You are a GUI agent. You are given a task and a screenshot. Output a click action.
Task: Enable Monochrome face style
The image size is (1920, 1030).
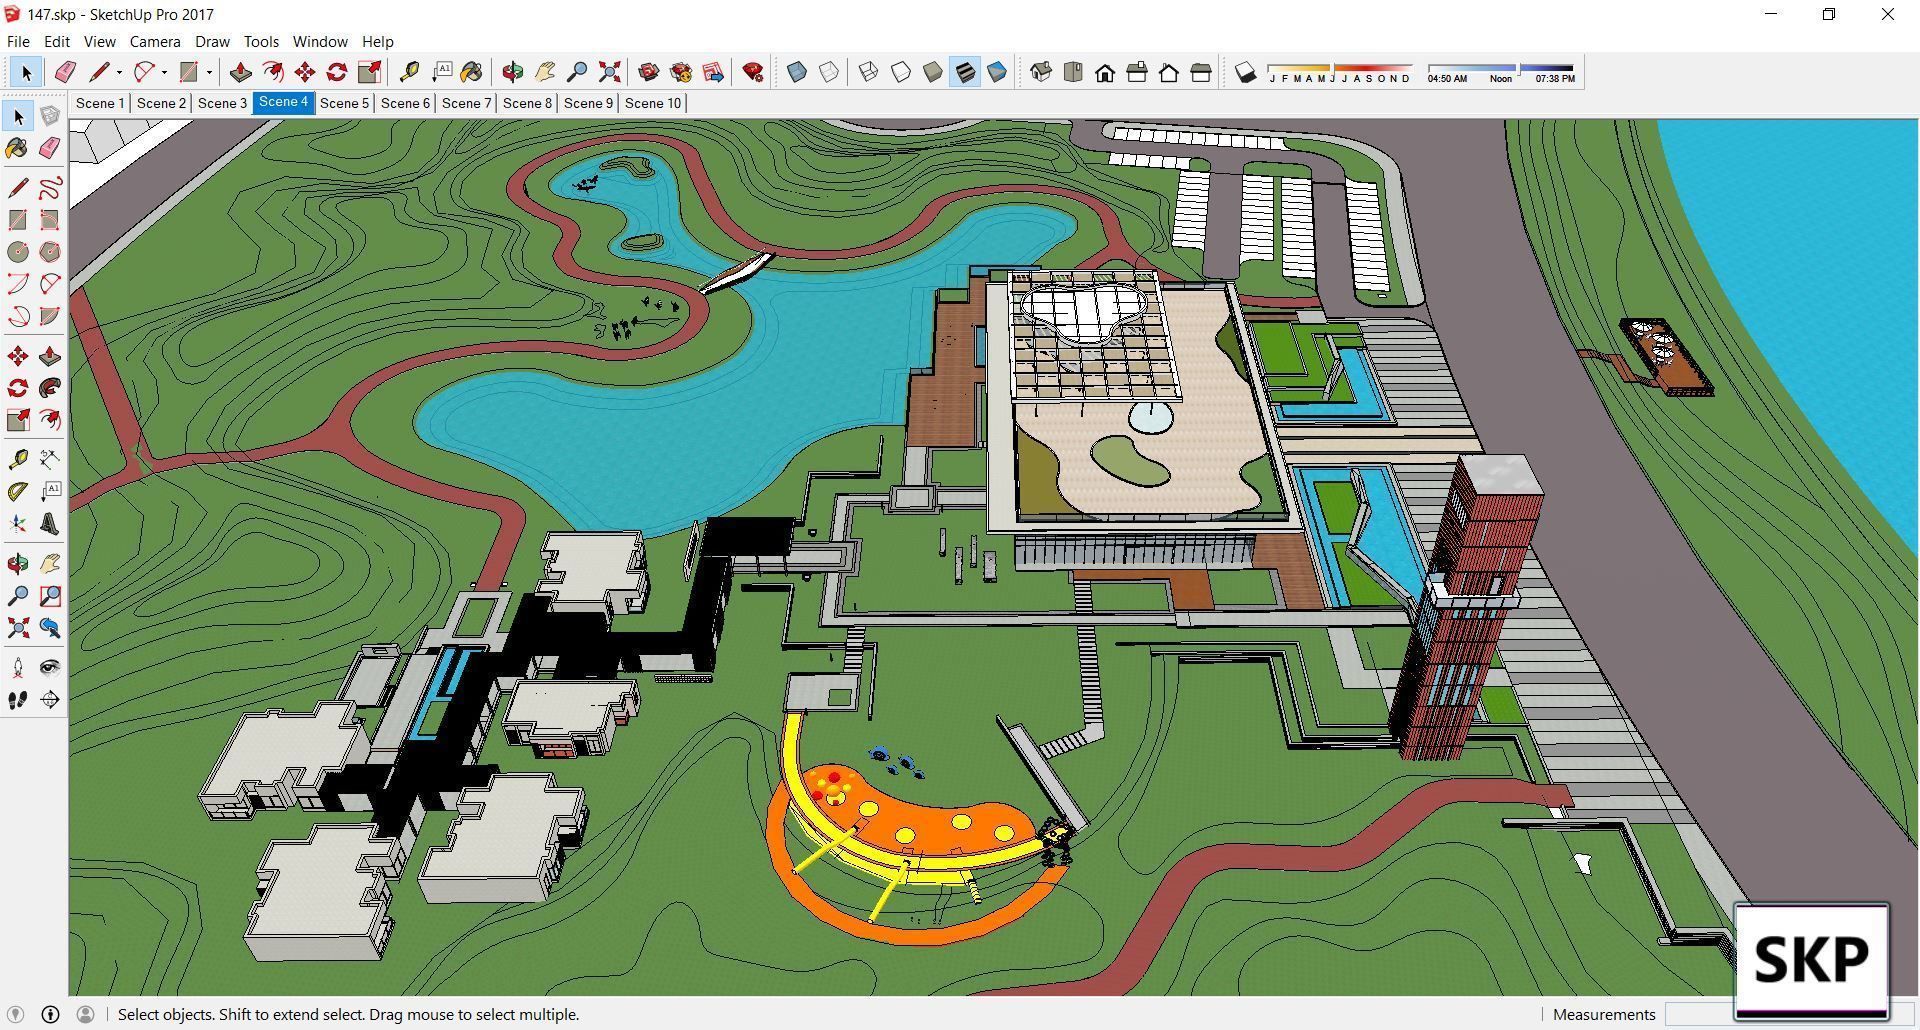pyautogui.click(x=997, y=72)
